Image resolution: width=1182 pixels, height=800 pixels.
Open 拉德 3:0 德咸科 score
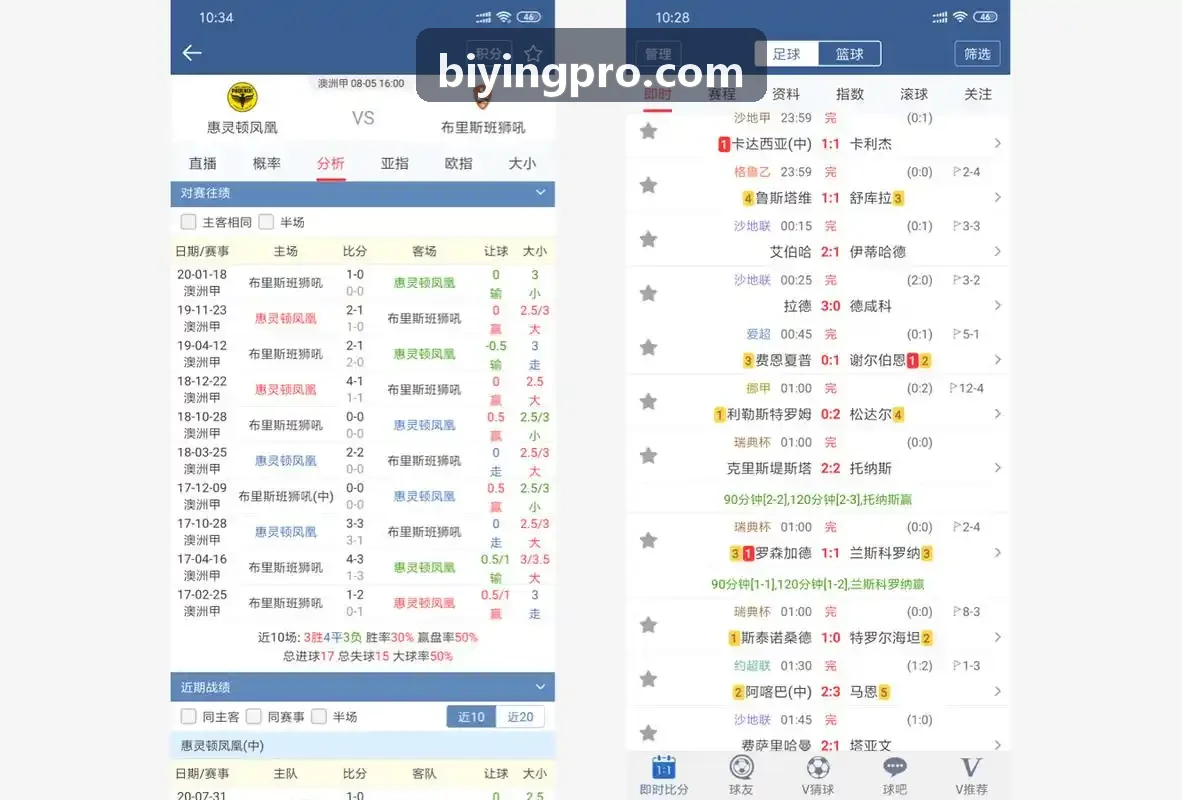tap(830, 306)
